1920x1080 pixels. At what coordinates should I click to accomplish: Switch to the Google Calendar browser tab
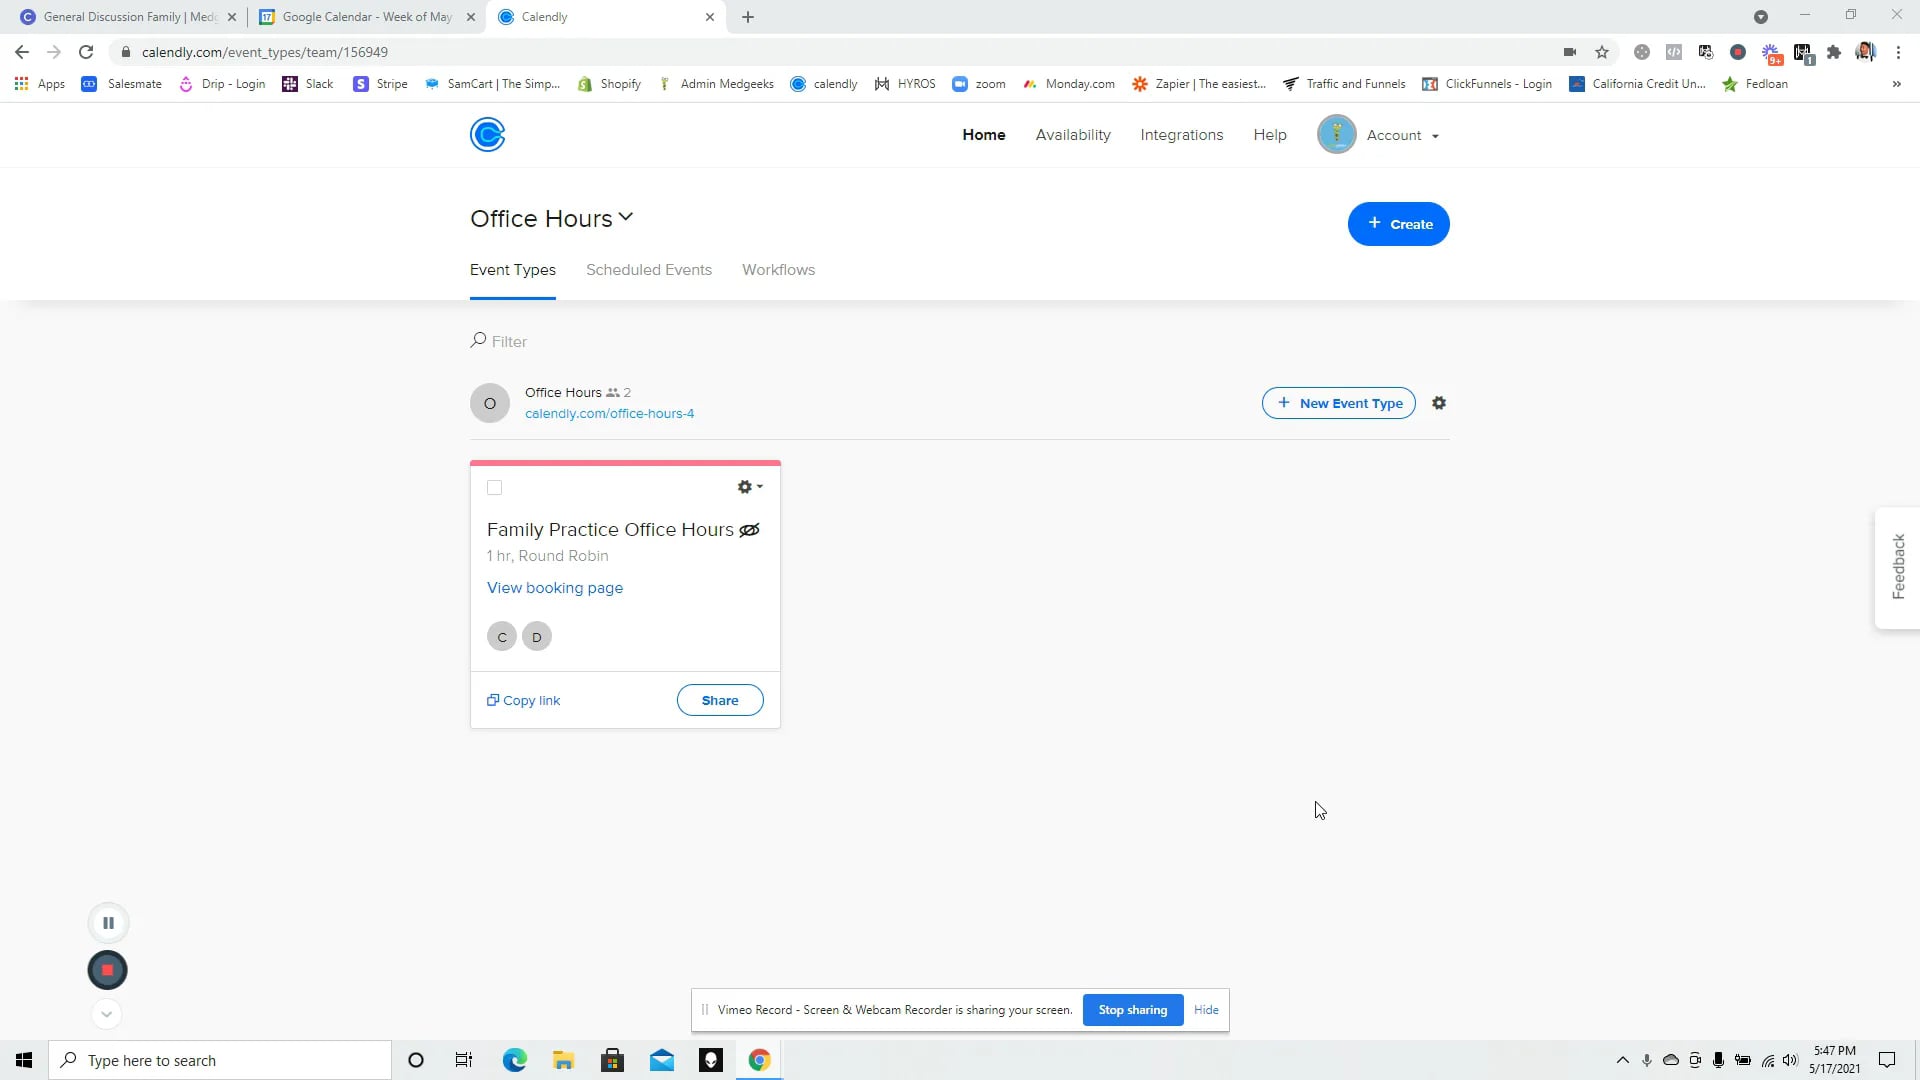click(367, 17)
